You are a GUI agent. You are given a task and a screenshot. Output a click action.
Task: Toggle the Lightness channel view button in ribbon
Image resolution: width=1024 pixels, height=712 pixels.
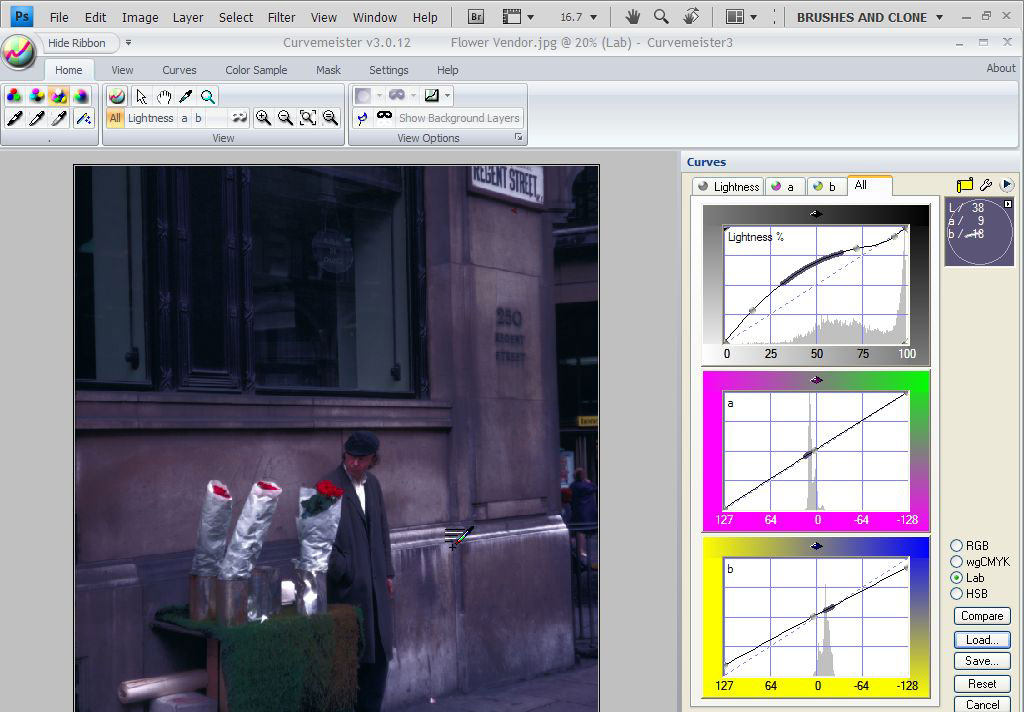(151, 118)
